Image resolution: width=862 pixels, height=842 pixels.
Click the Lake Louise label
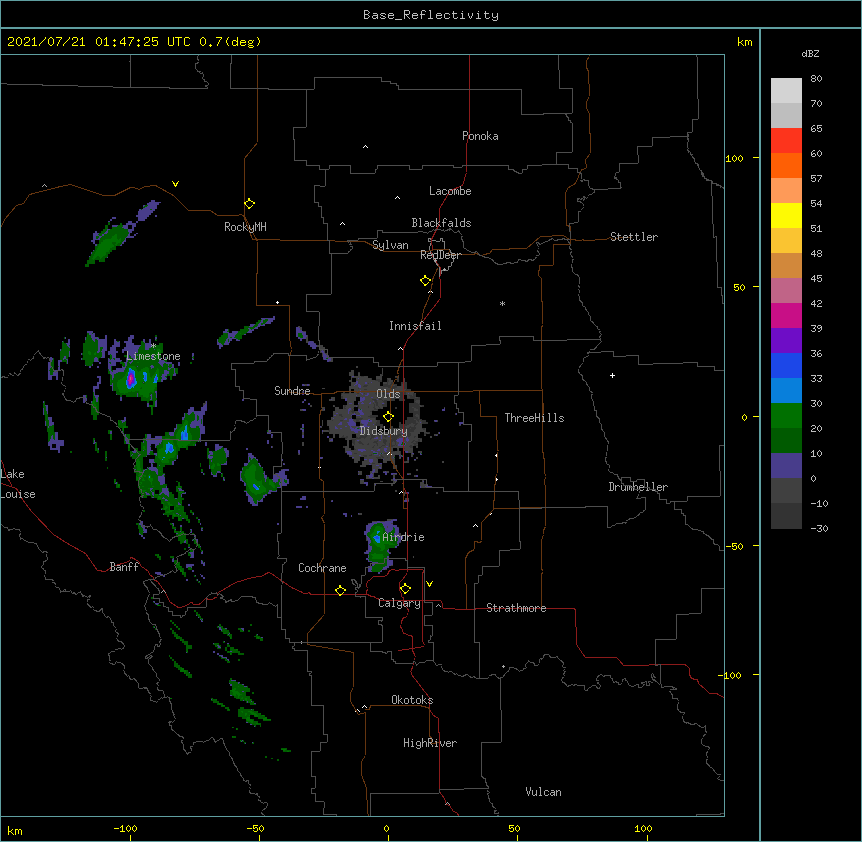(18, 484)
